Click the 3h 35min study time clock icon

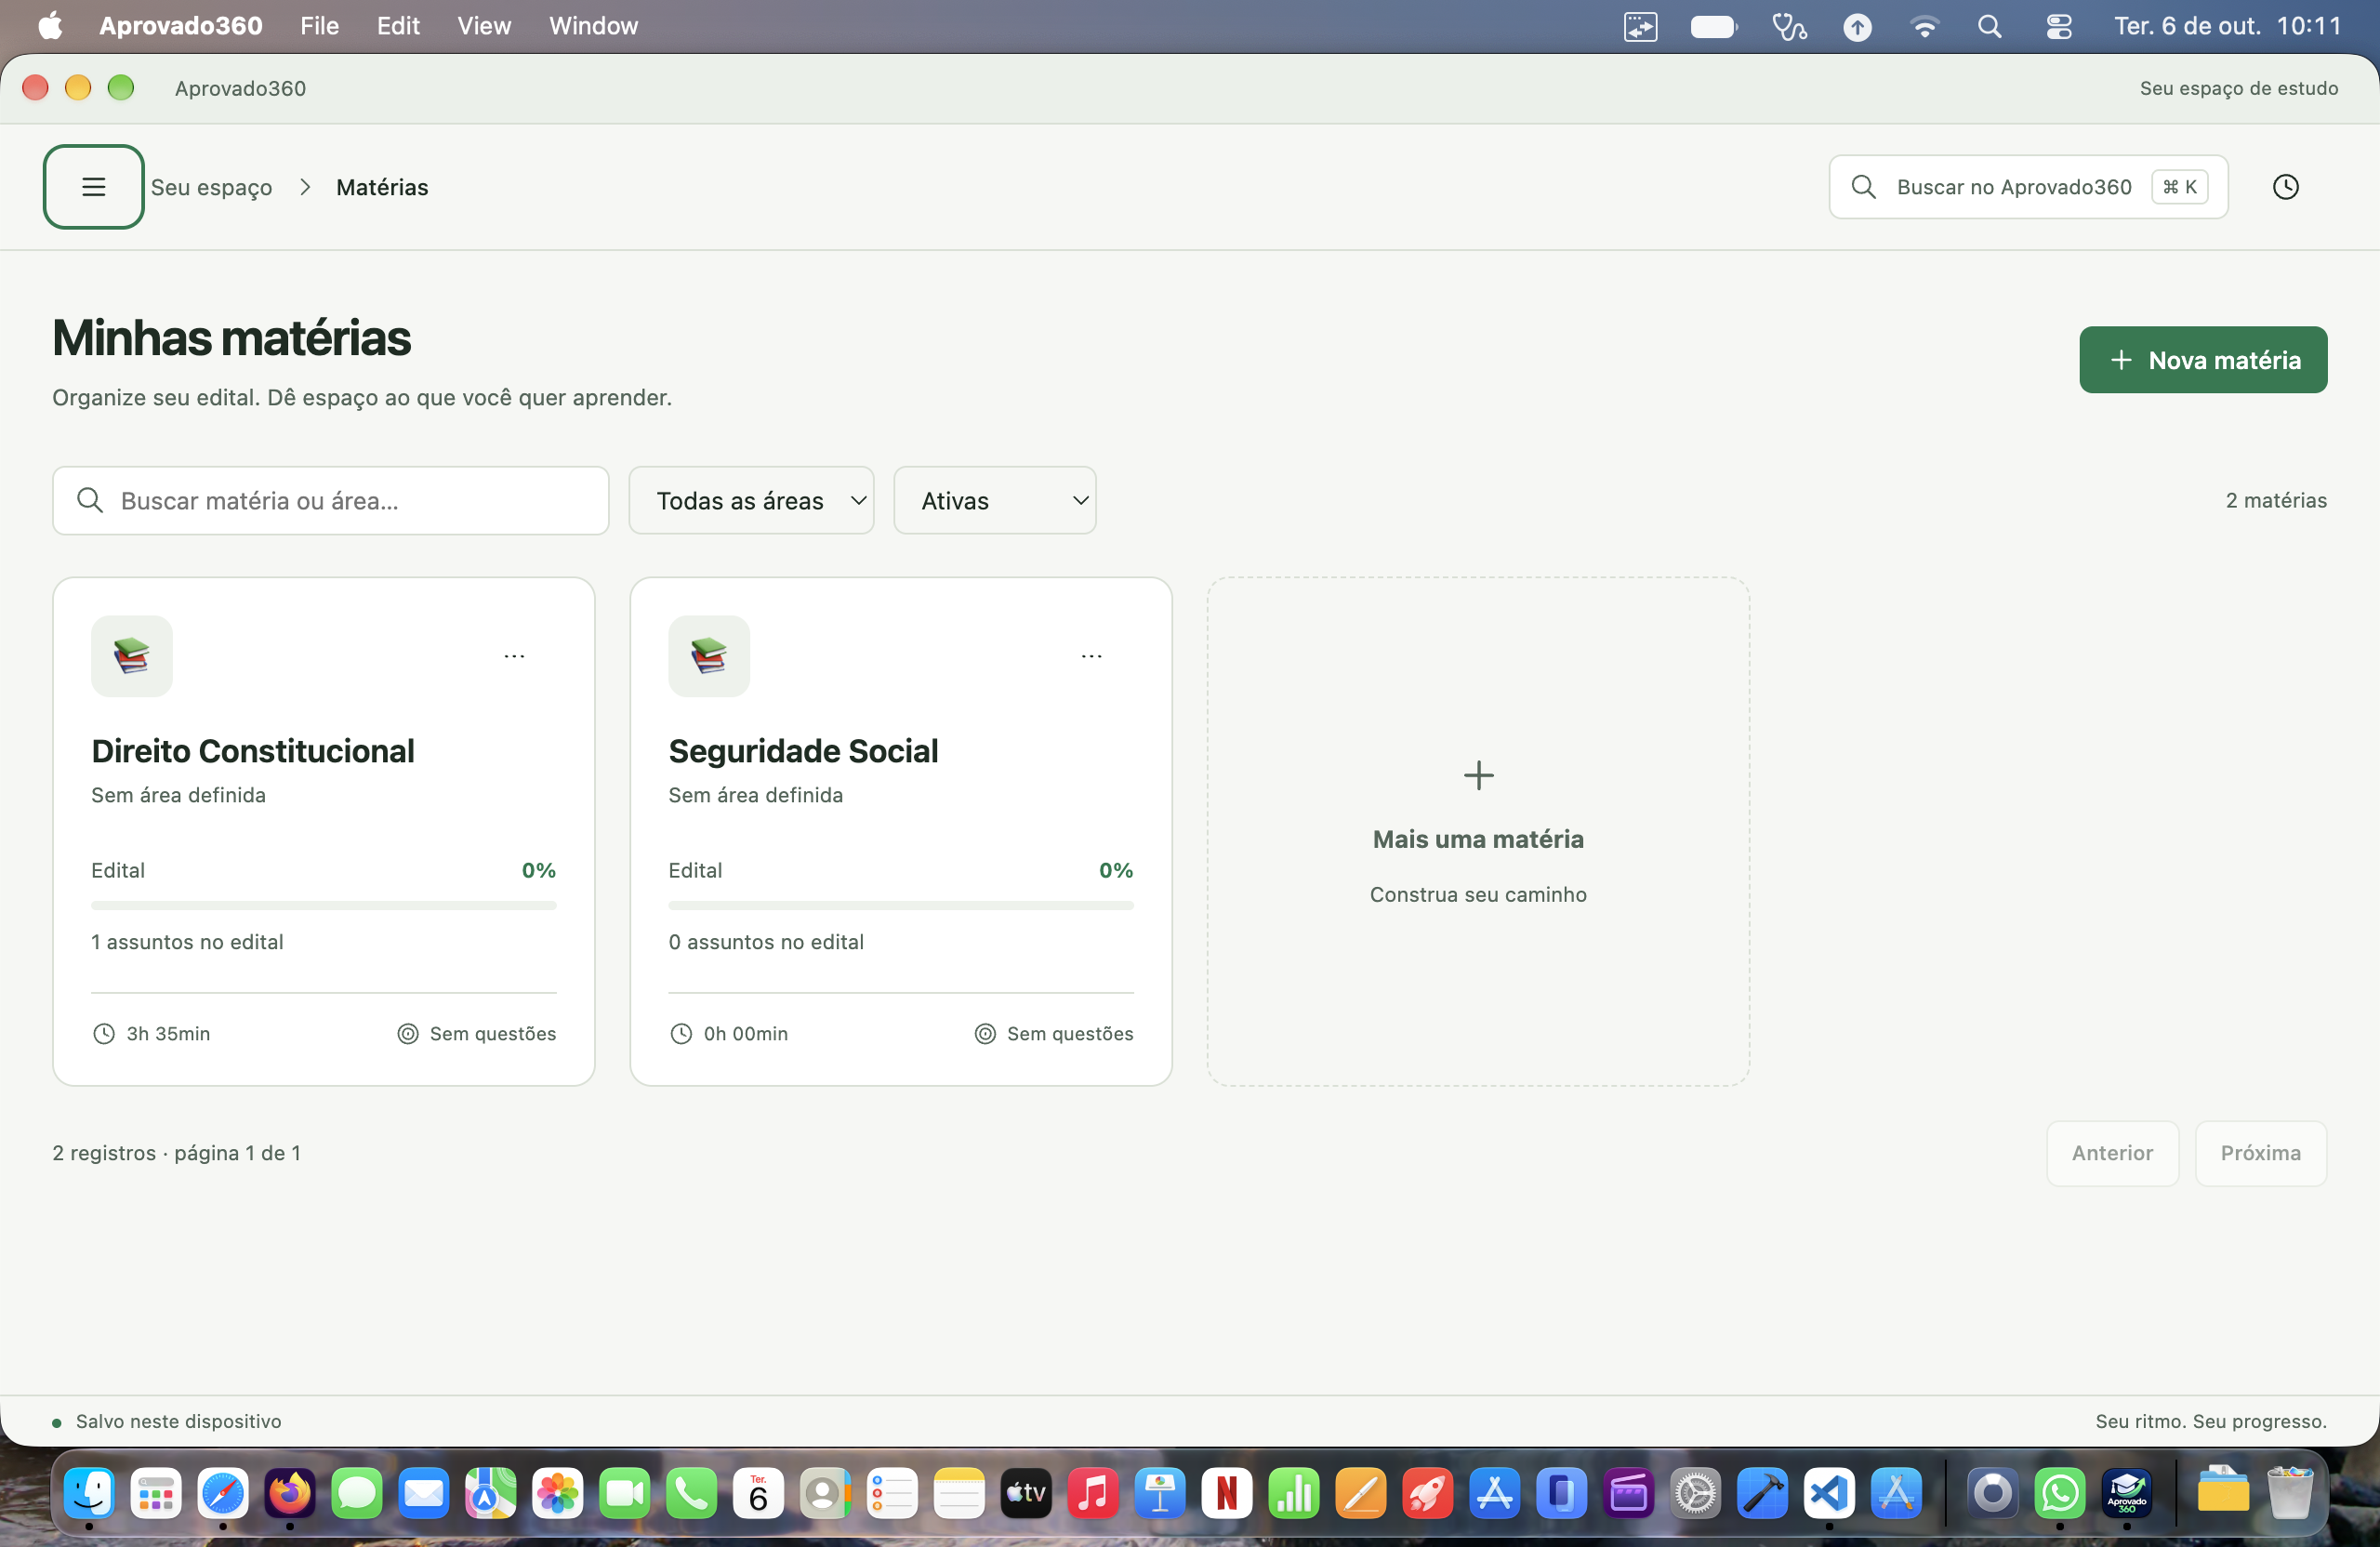point(104,1033)
